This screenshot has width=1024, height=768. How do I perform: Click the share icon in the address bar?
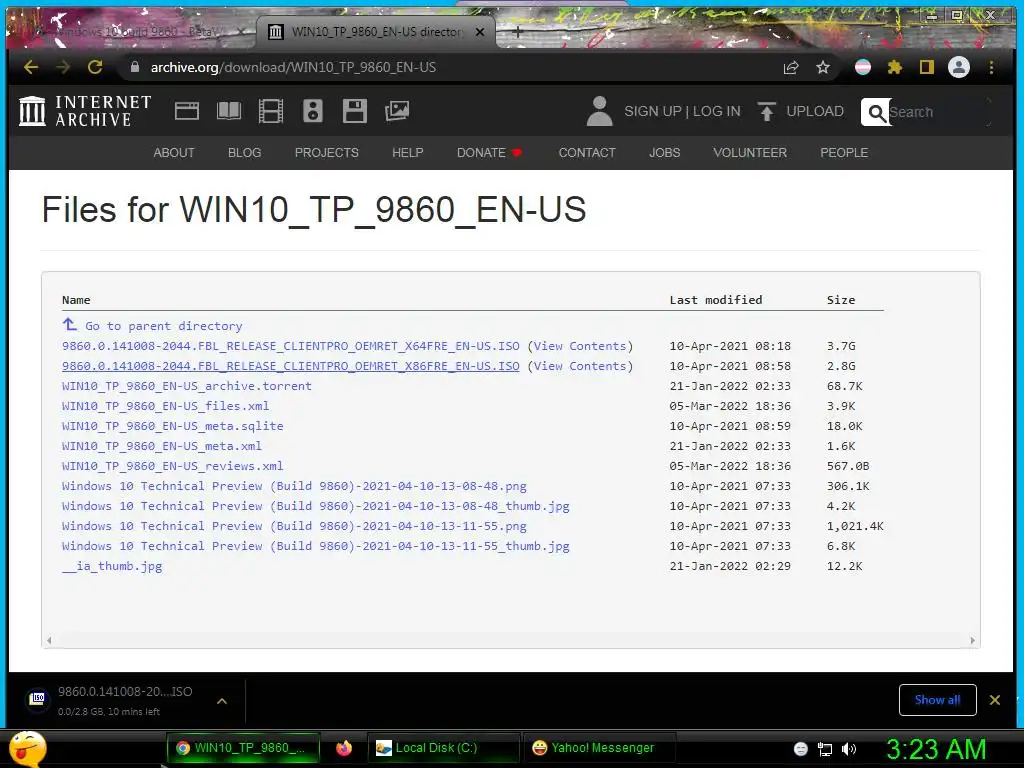[x=791, y=67]
